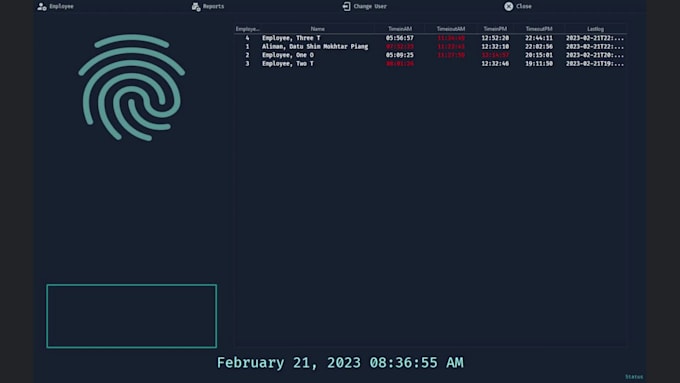
Task: Click the large fingerprint scanner image
Action: click(131, 87)
